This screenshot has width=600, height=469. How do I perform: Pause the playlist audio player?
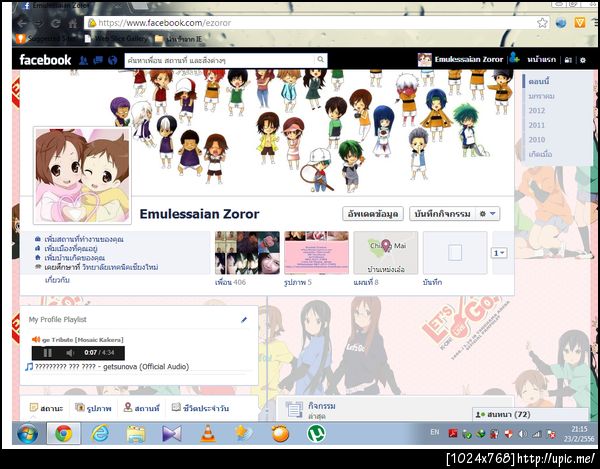pyautogui.click(x=47, y=353)
